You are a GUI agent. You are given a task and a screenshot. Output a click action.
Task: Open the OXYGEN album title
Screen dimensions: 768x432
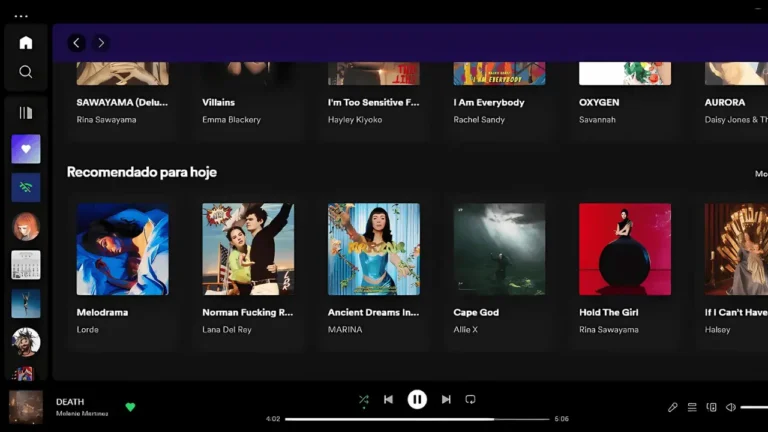coord(599,102)
